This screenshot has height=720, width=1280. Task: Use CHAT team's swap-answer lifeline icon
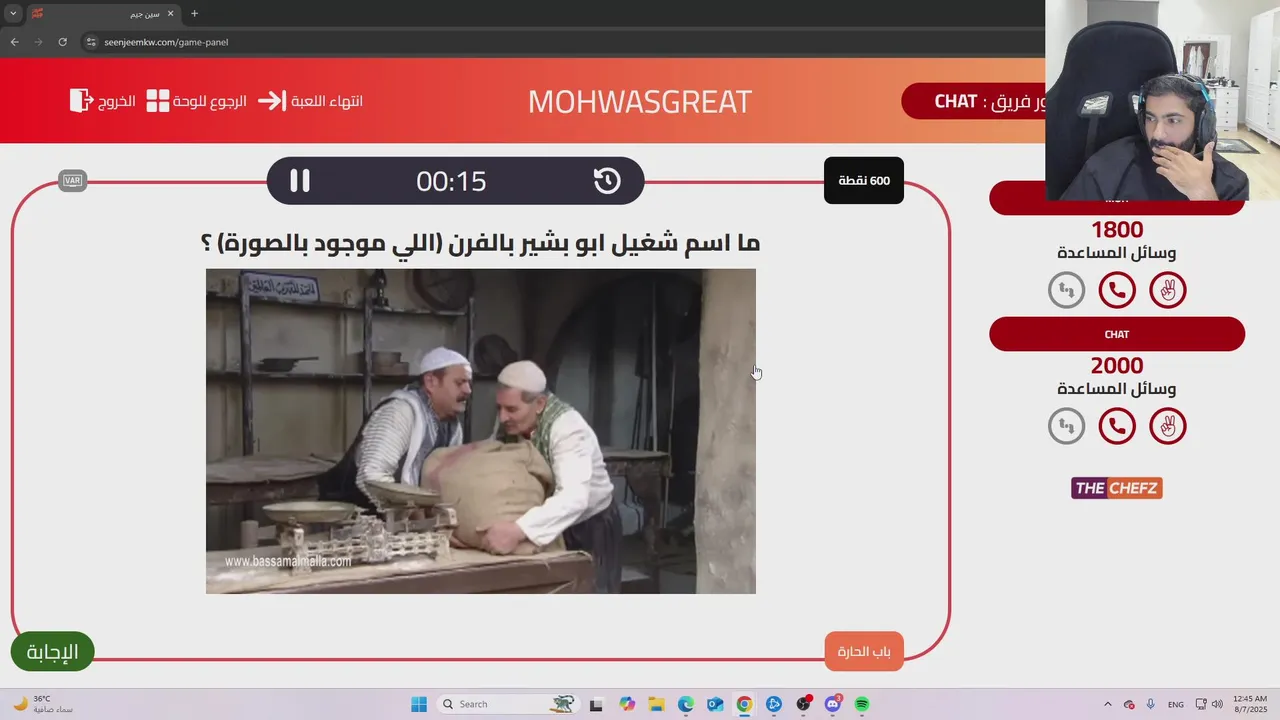[1066, 426]
